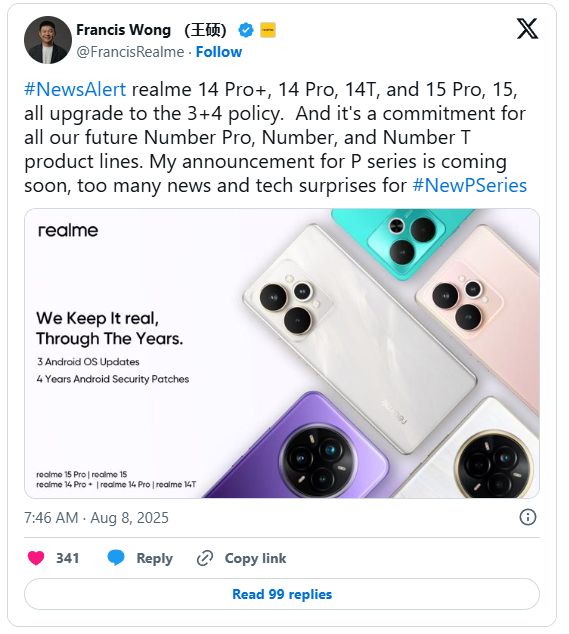Screen dimensions: 569x634
Task: Click the @FrancisRealme handle
Action: [130, 52]
